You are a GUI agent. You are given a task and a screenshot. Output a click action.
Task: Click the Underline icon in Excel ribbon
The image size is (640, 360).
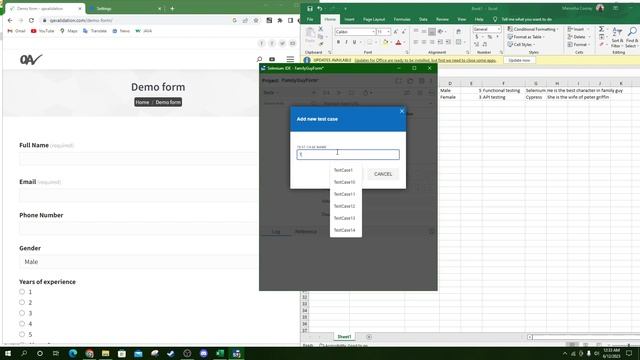coord(354,42)
